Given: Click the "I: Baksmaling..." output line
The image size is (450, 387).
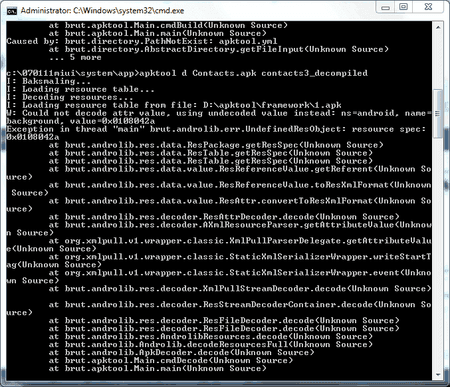Looking at the screenshot, I should (48, 81).
